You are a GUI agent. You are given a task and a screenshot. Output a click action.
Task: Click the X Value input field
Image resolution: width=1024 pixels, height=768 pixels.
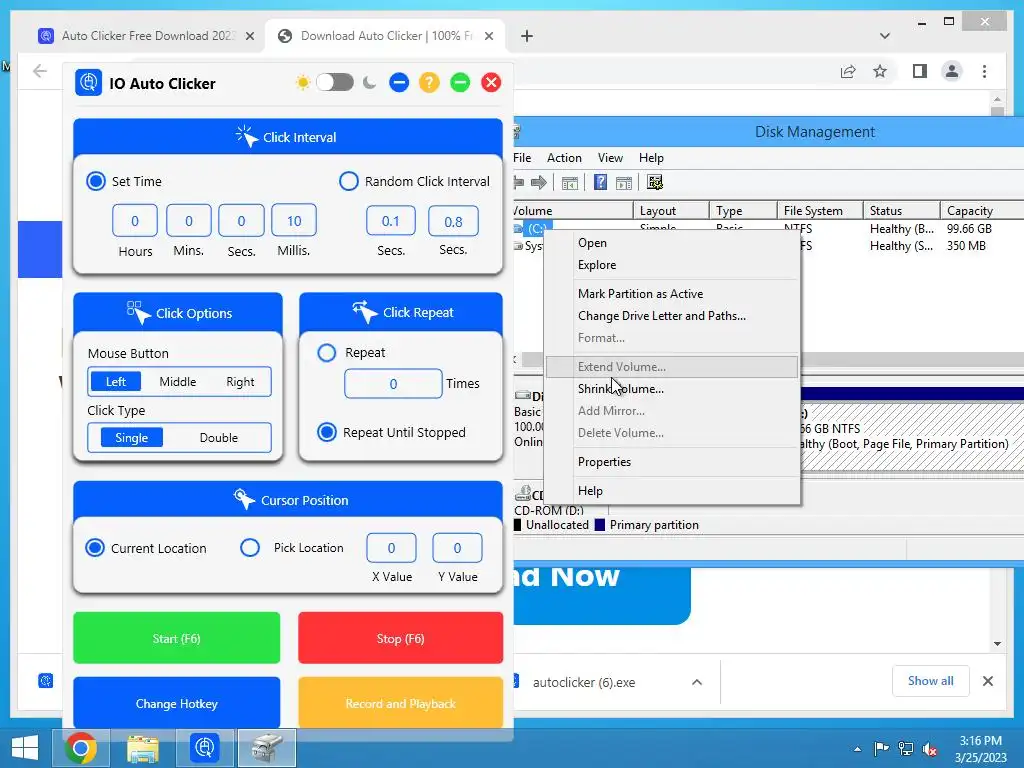(391, 548)
